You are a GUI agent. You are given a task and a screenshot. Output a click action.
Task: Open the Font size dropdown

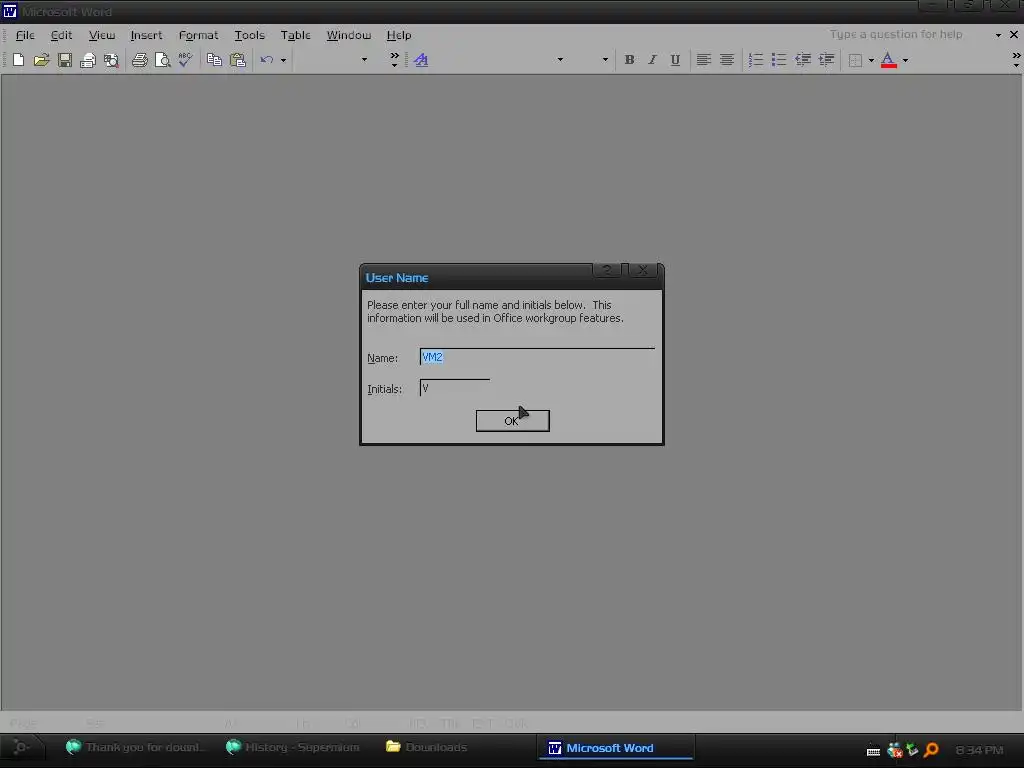(605, 60)
